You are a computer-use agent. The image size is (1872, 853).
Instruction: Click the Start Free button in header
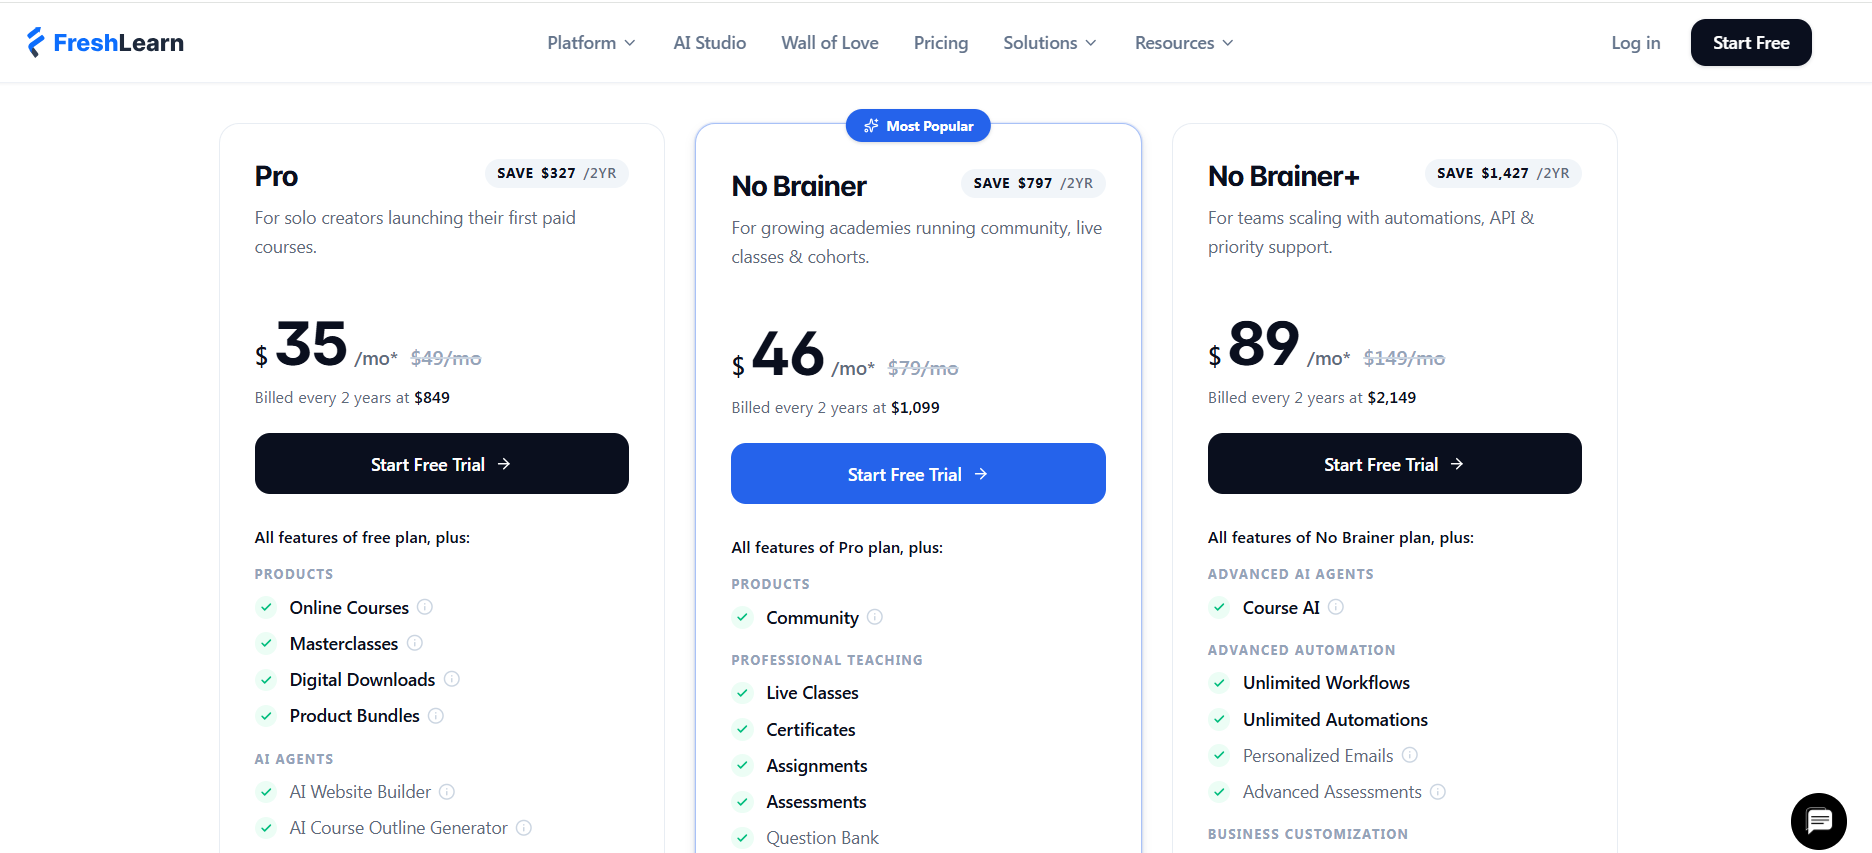point(1751,43)
